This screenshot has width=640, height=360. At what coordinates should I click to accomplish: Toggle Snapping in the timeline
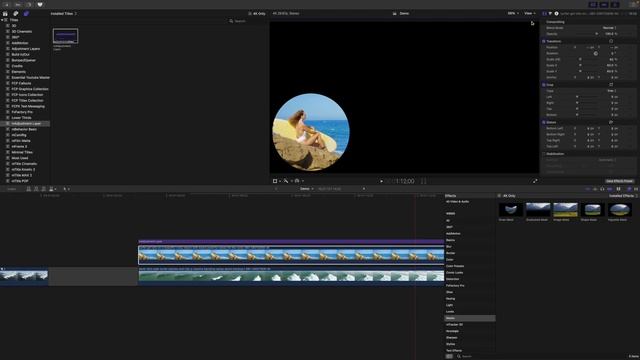pos(610,189)
